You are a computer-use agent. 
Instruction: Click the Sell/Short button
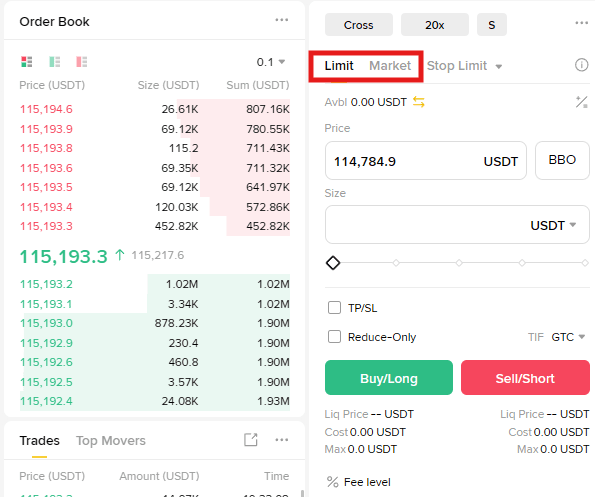[x=525, y=377]
